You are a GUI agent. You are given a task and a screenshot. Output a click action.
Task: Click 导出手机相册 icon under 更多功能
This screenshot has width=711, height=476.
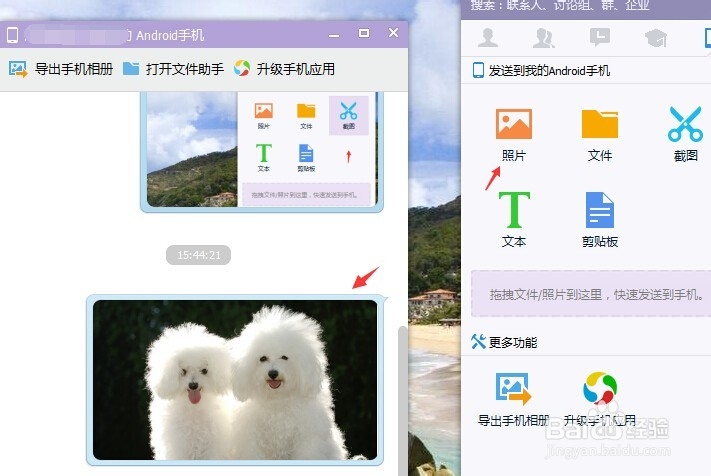(513, 389)
